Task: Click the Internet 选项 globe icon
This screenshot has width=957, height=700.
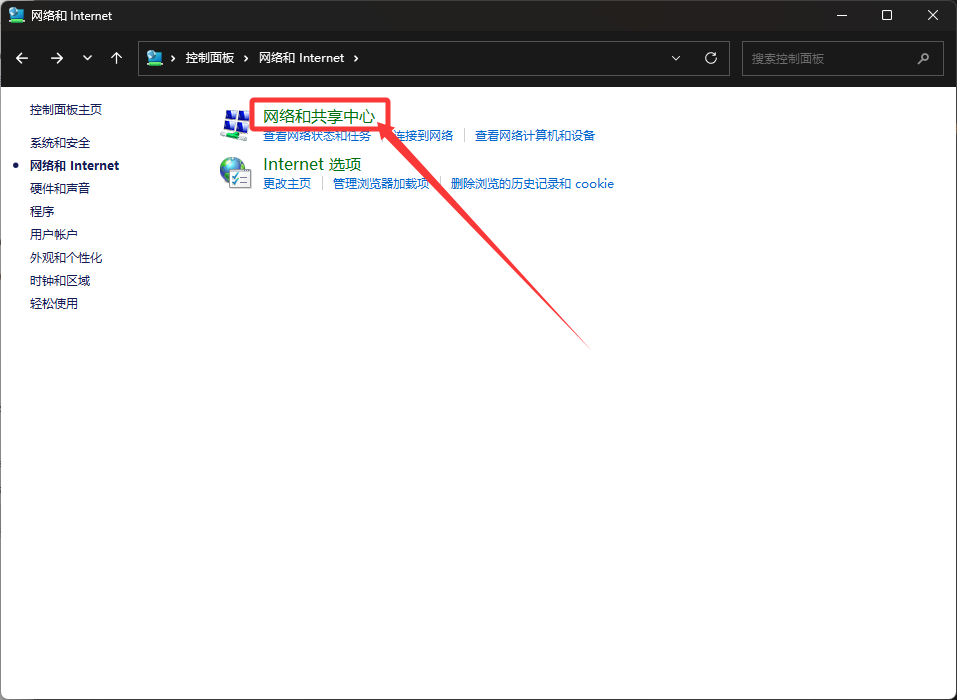Action: click(x=235, y=172)
